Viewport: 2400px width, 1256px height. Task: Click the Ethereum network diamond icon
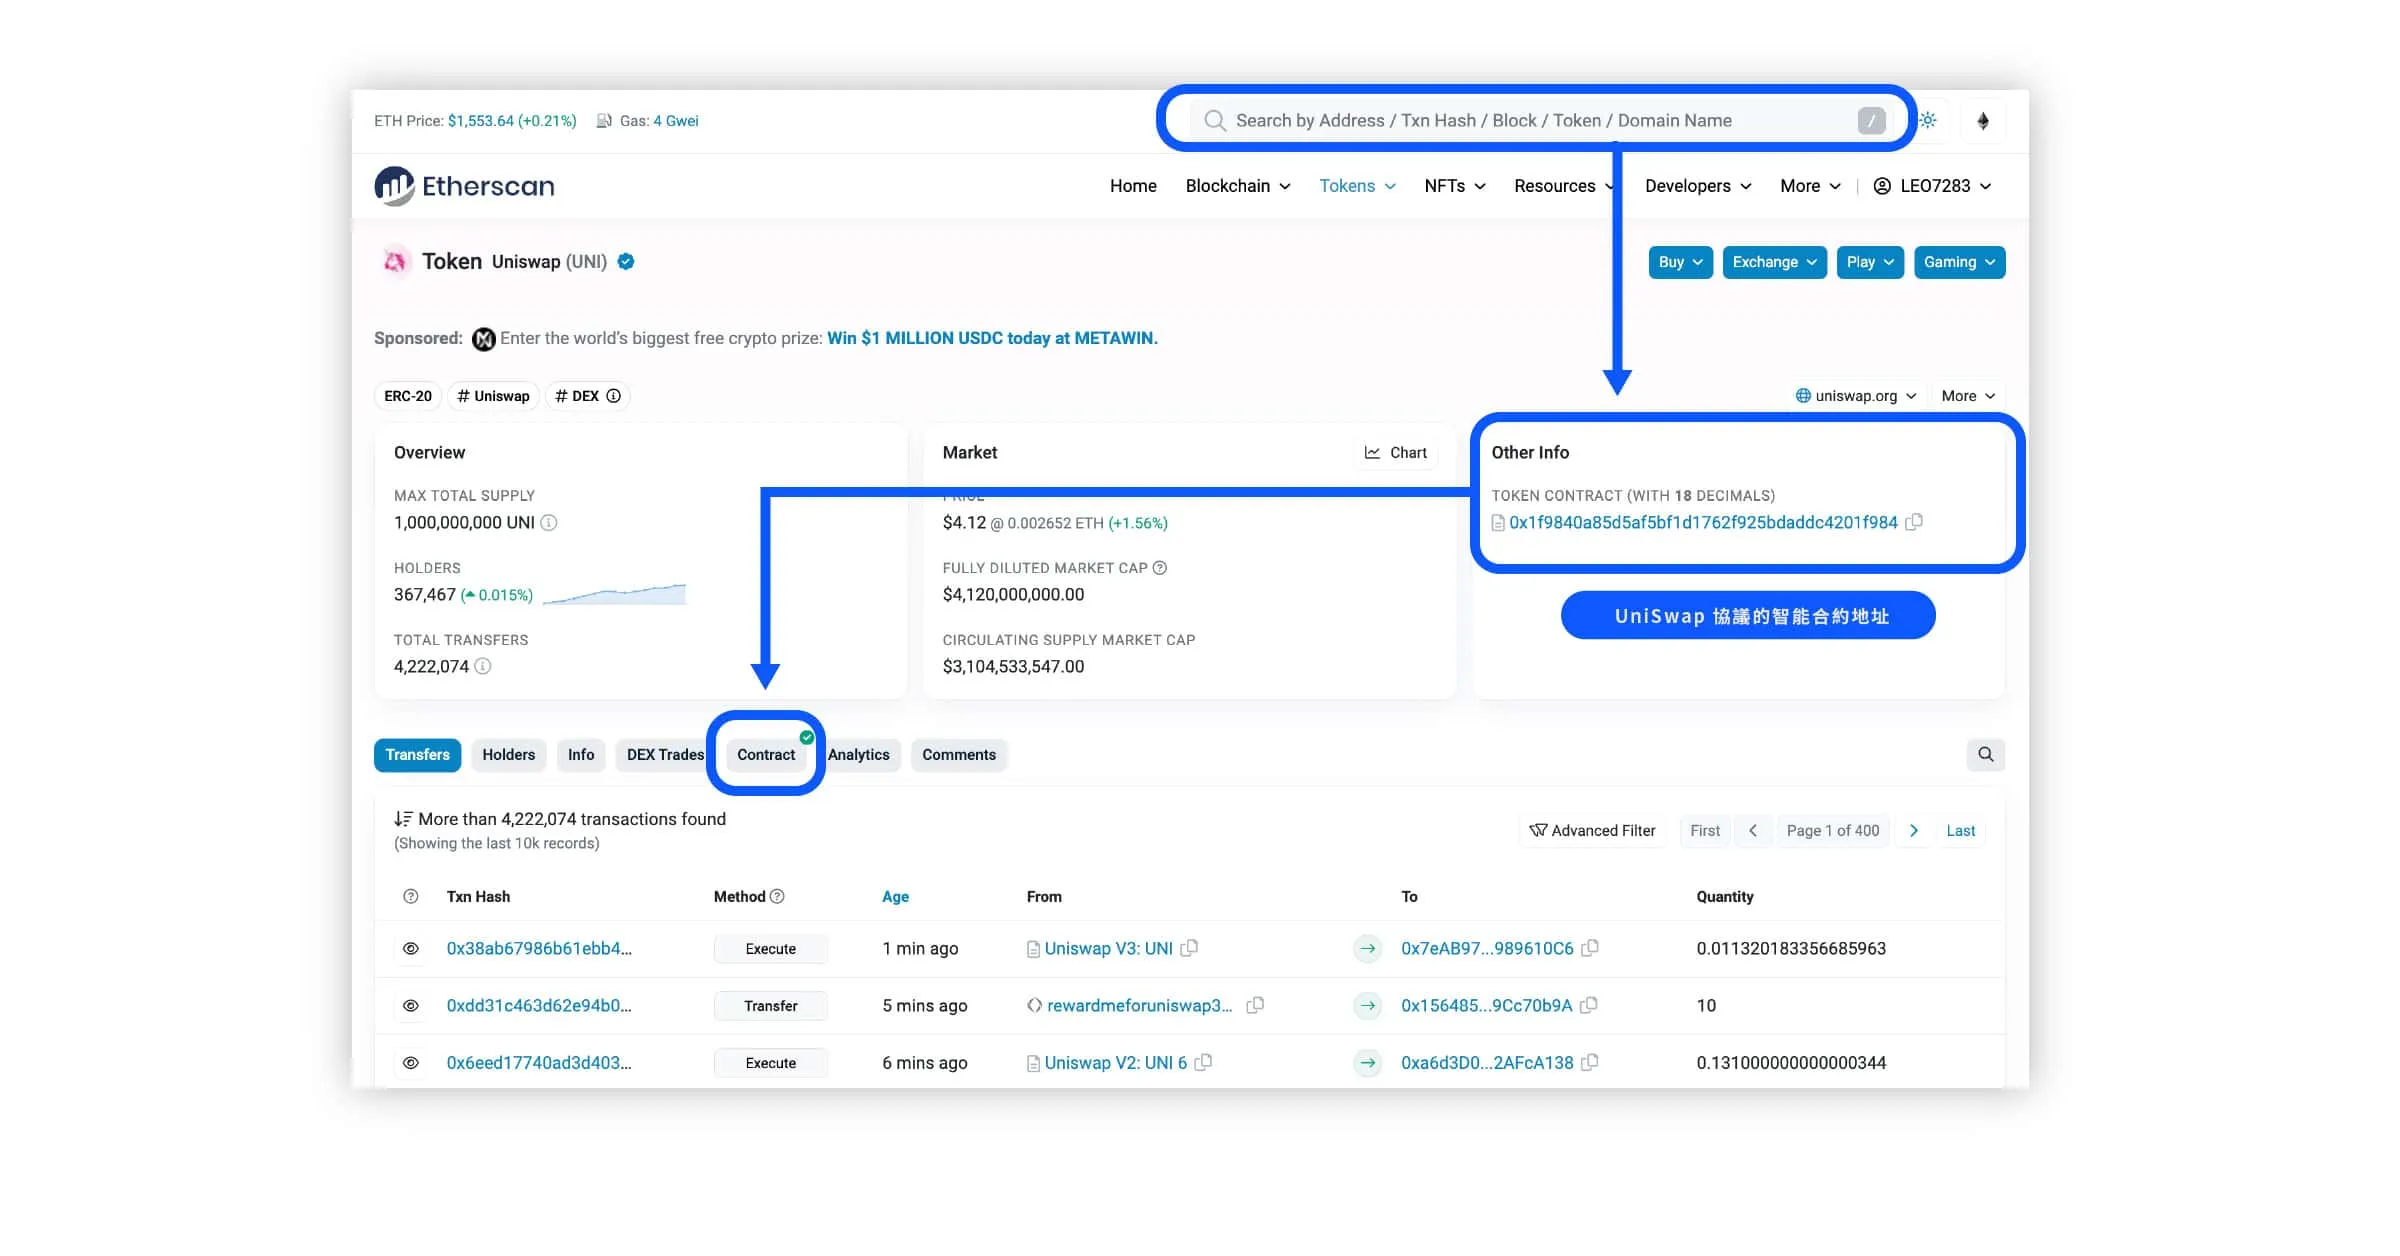(x=1983, y=121)
